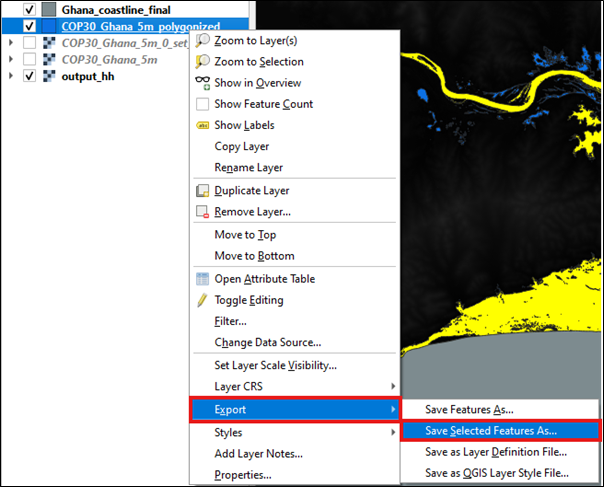Select the COP30_Ghana_5m layer name
The image size is (604, 487).
109,60
